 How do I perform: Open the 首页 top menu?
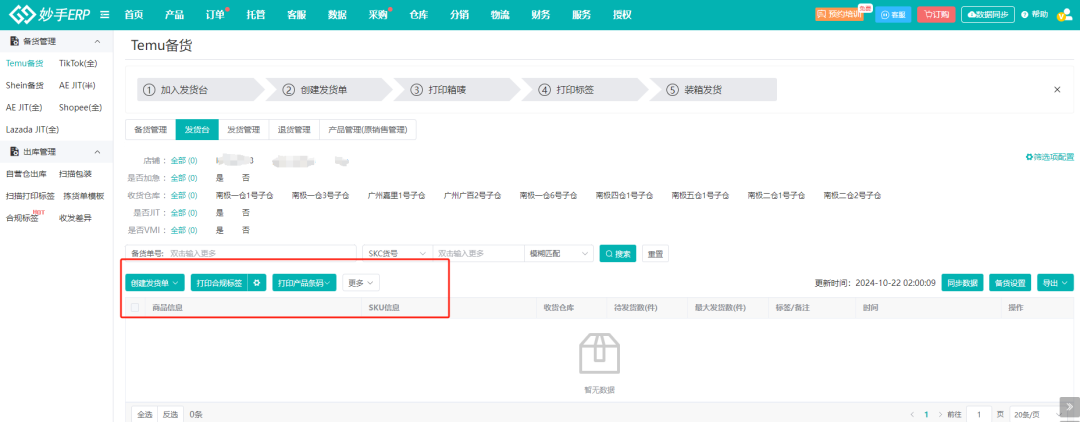(x=134, y=14)
